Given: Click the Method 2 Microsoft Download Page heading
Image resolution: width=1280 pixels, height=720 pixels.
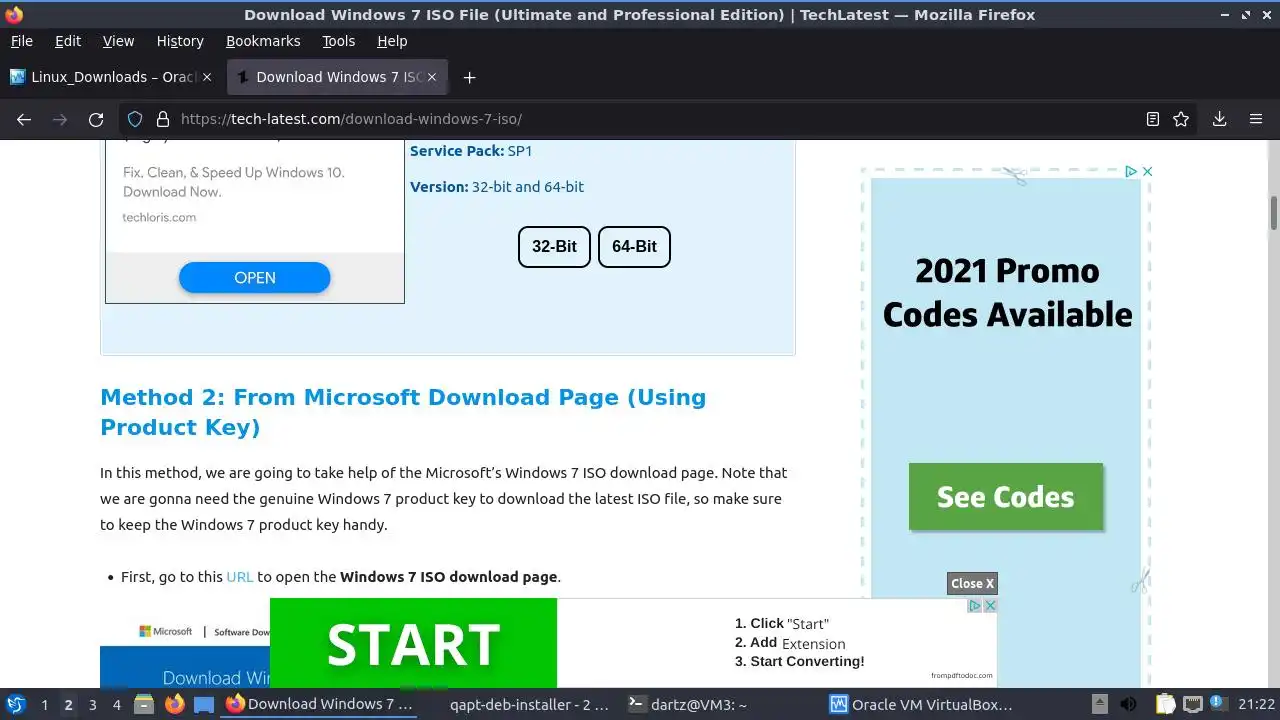Looking at the screenshot, I should pos(403,412).
